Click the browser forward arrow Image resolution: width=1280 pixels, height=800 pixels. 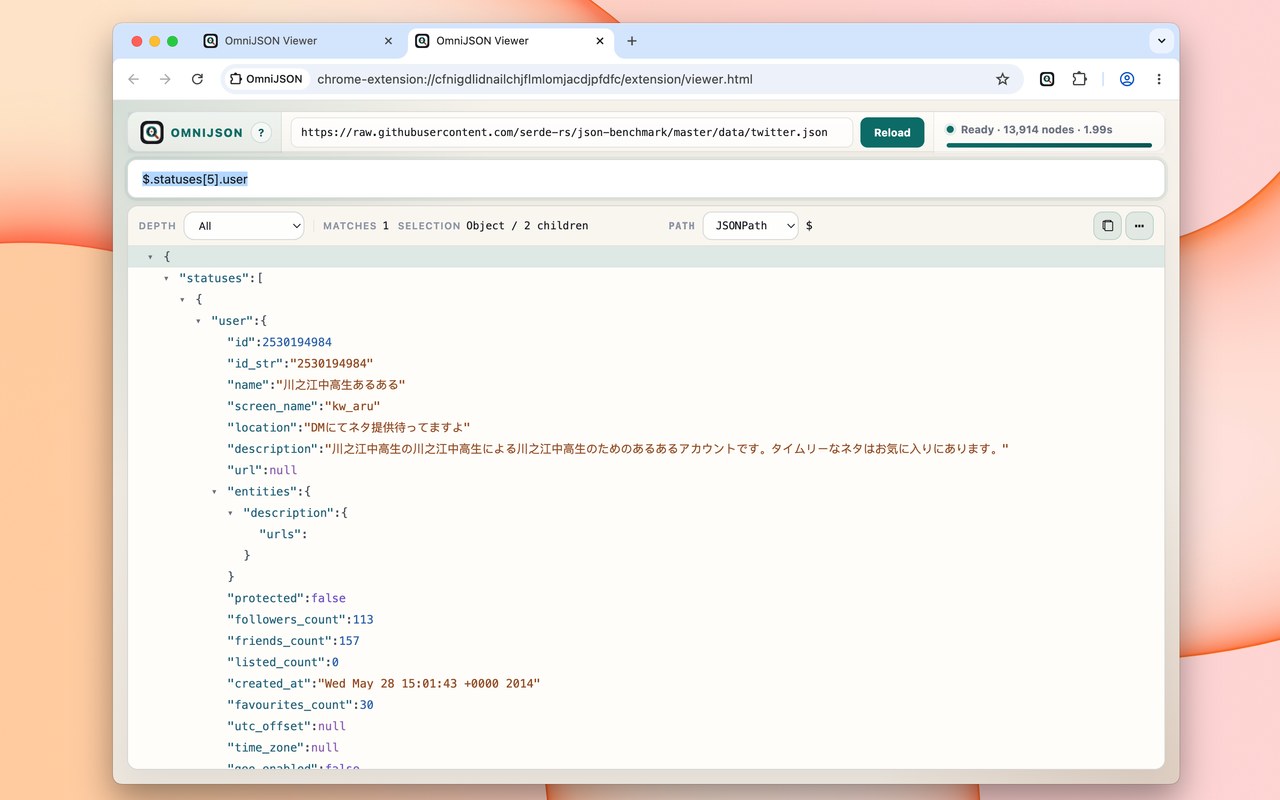pyautogui.click(x=166, y=79)
